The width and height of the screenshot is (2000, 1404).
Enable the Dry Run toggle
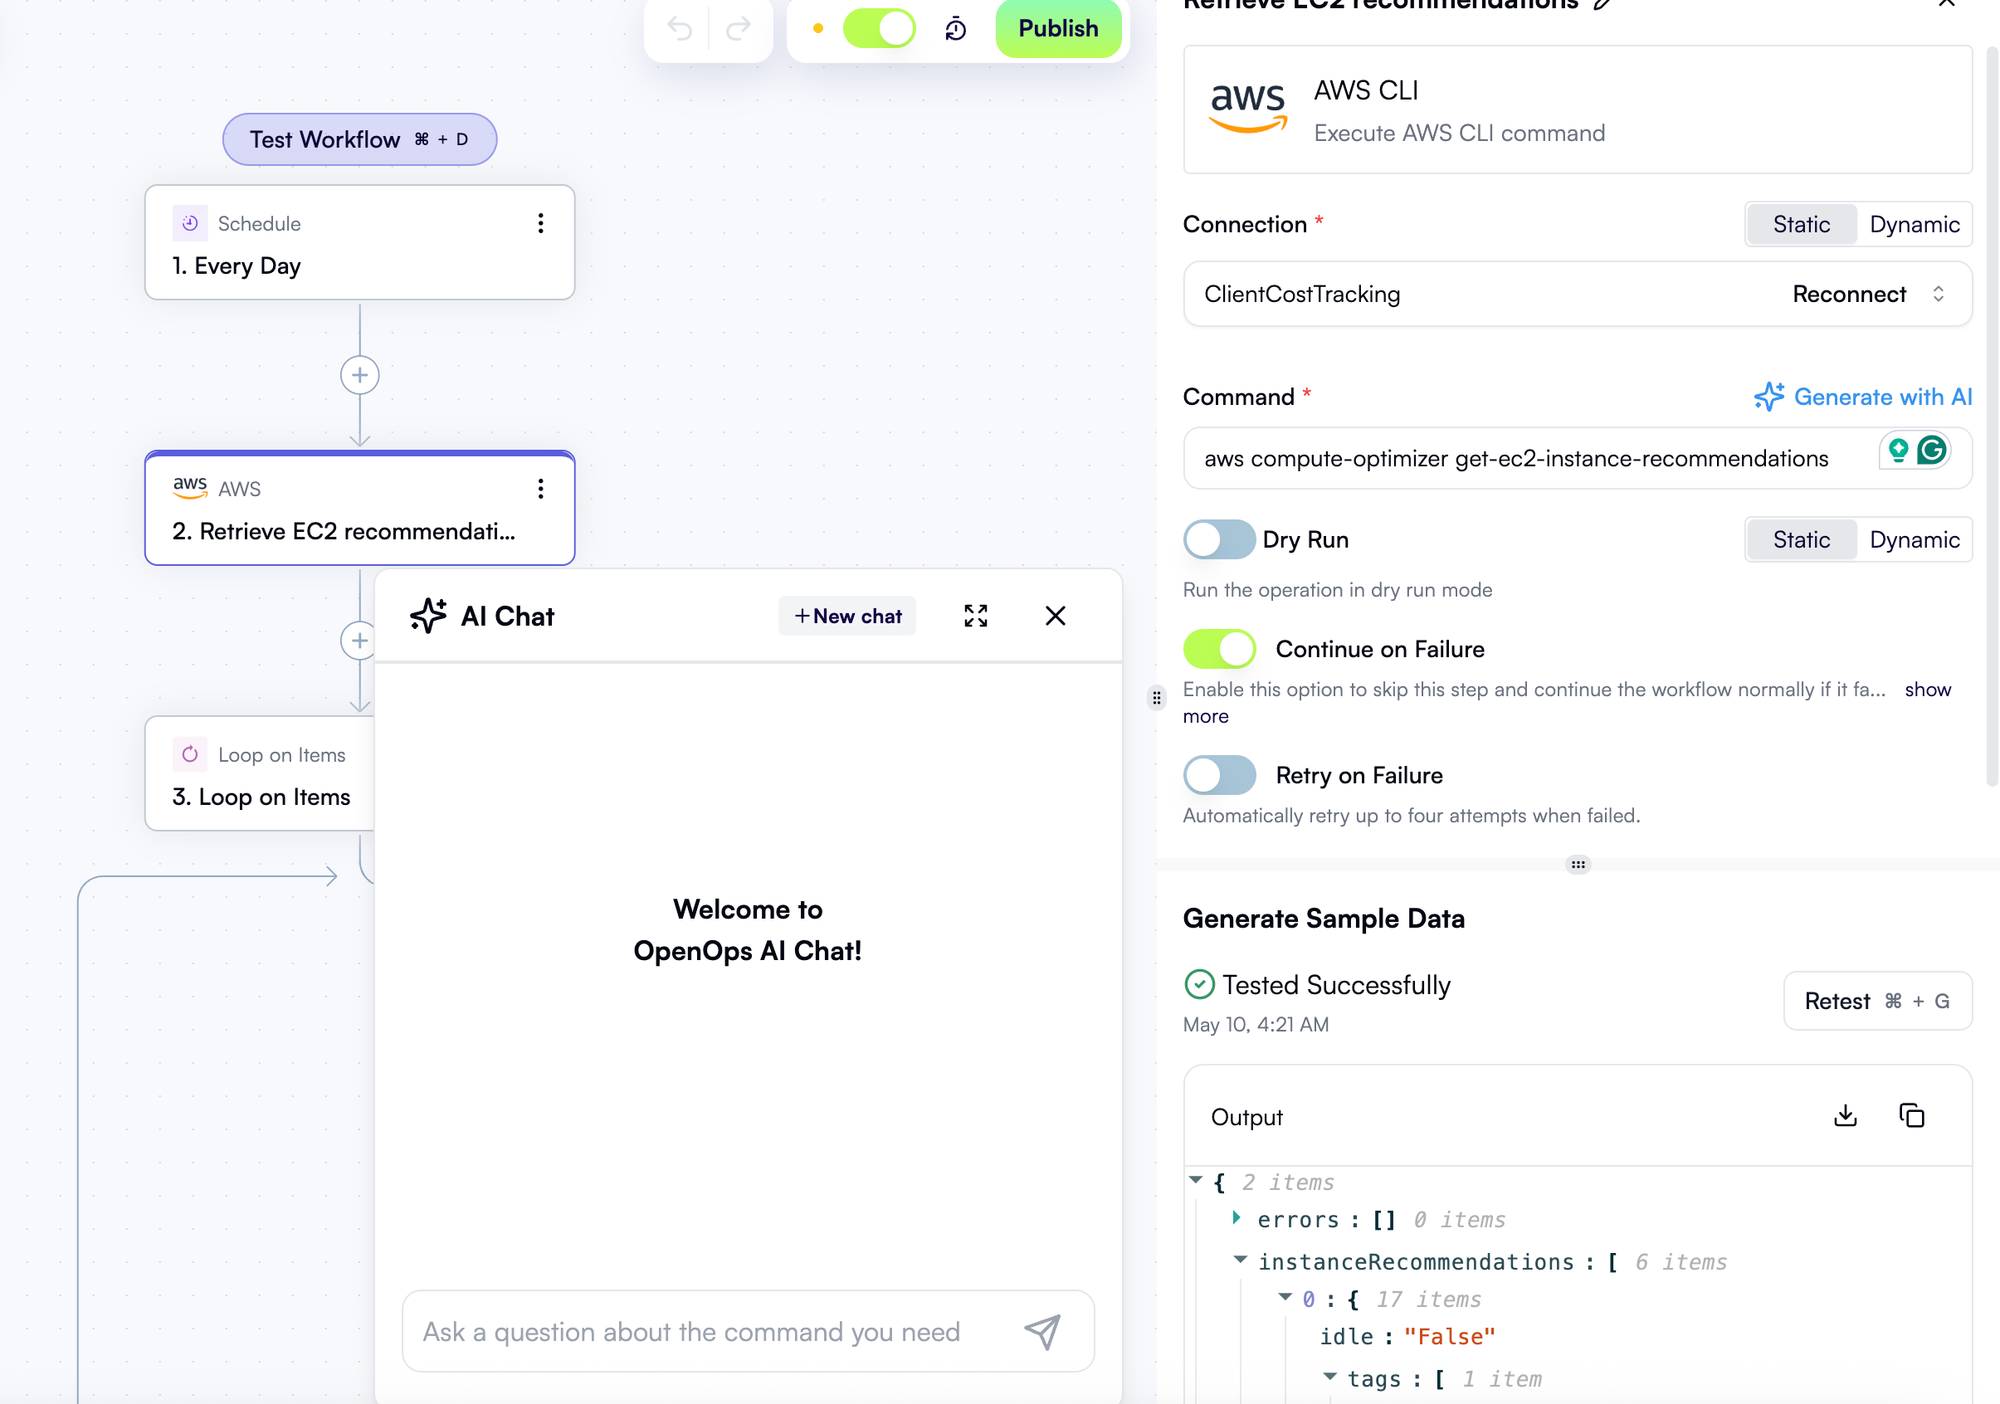click(1219, 539)
